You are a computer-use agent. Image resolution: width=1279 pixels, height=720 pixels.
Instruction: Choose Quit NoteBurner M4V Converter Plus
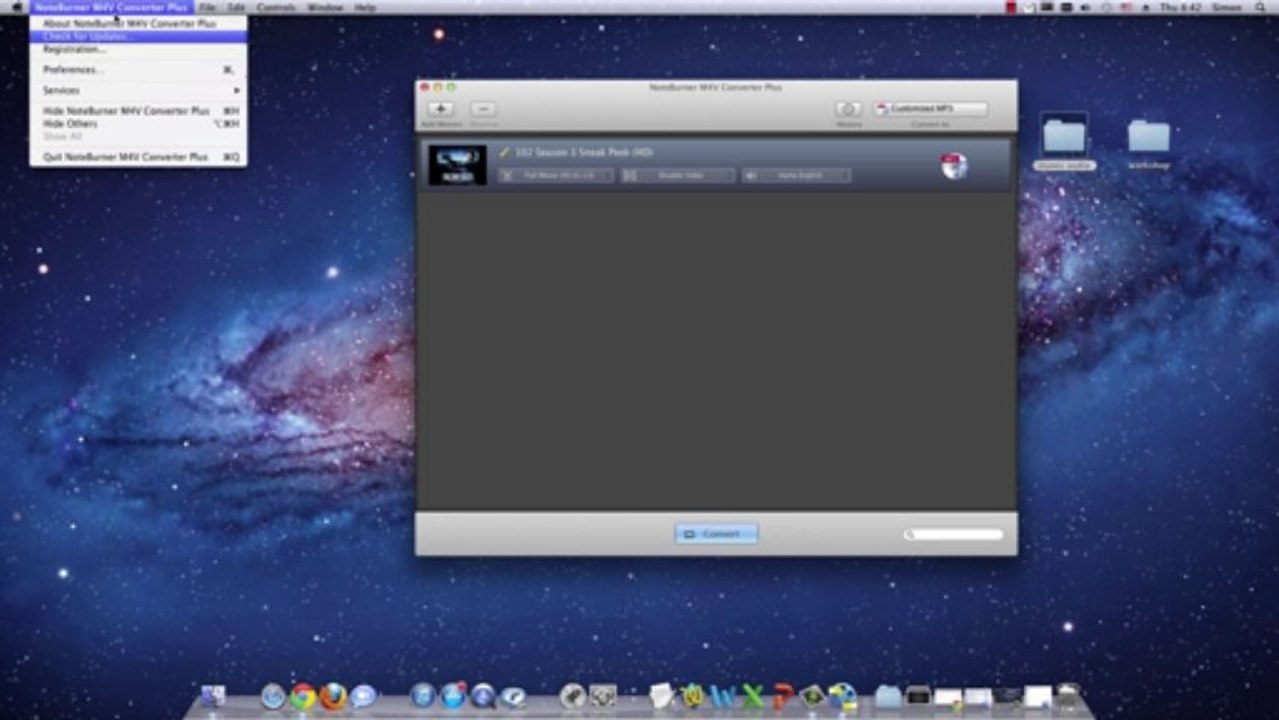coord(138,157)
